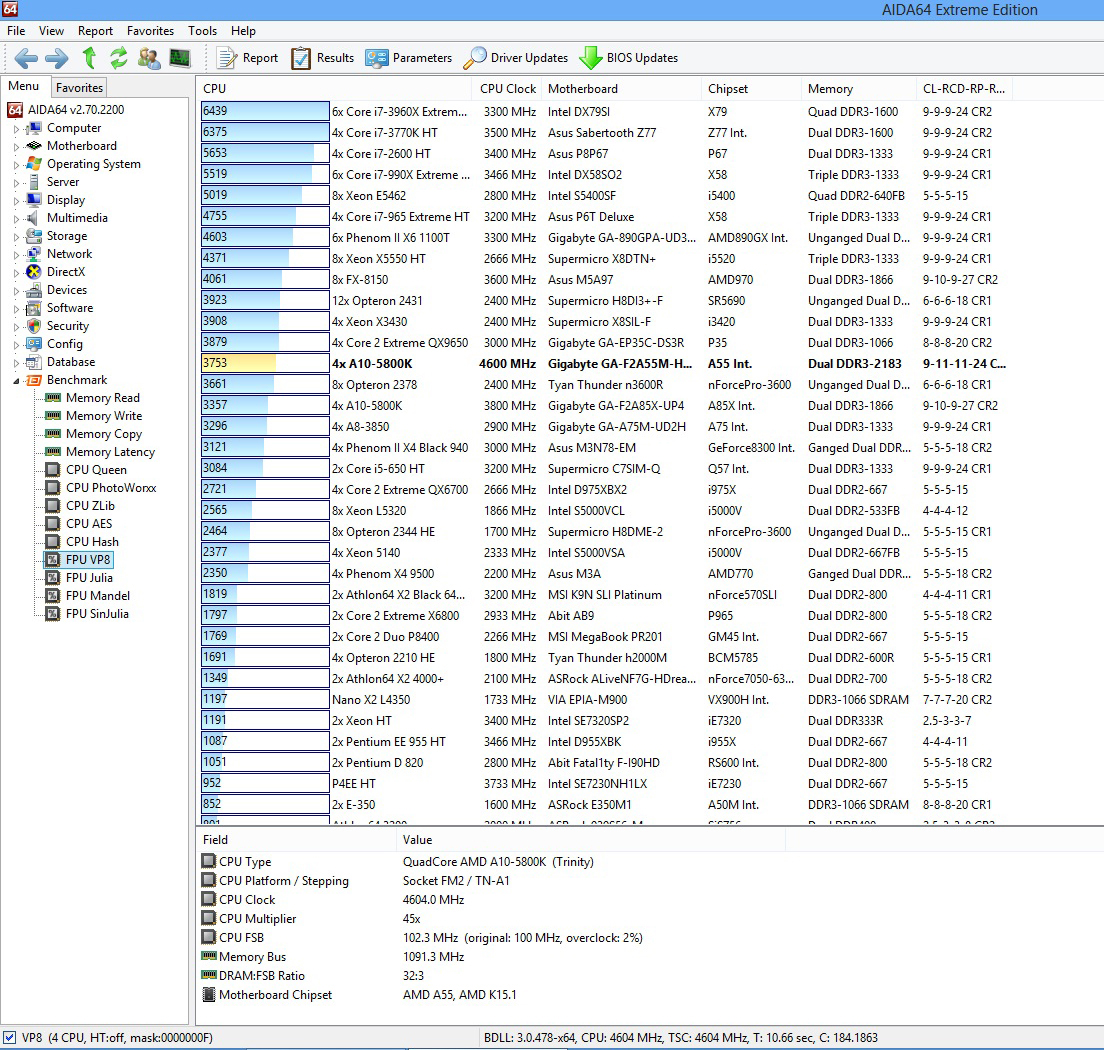
Task: Click the 6439 score bar
Action: pyautogui.click(x=265, y=111)
